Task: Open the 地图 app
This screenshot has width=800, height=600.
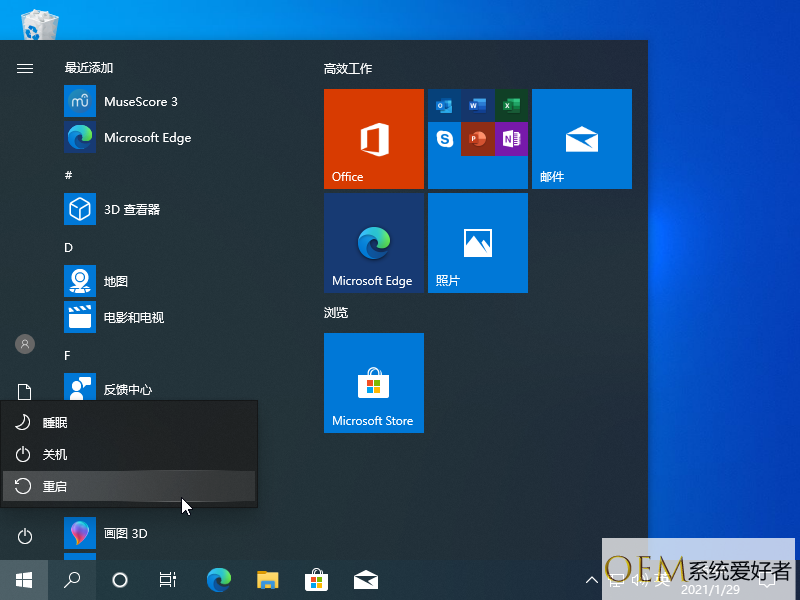Action: pos(115,282)
